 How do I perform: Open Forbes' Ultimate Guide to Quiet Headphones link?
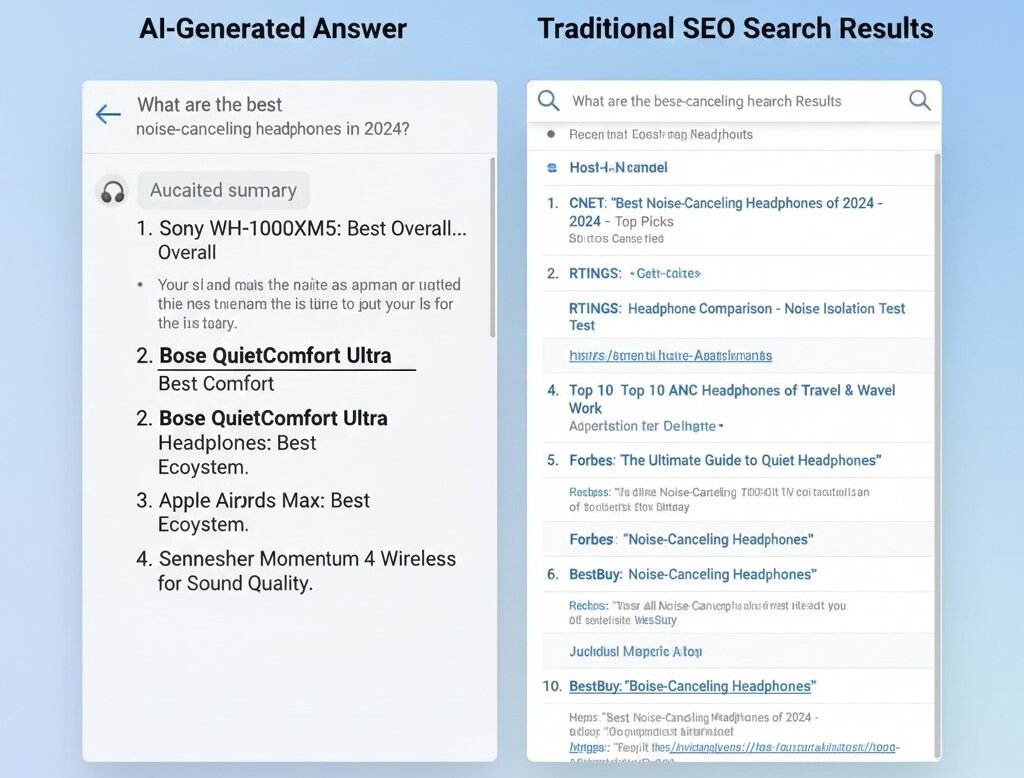(x=725, y=460)
